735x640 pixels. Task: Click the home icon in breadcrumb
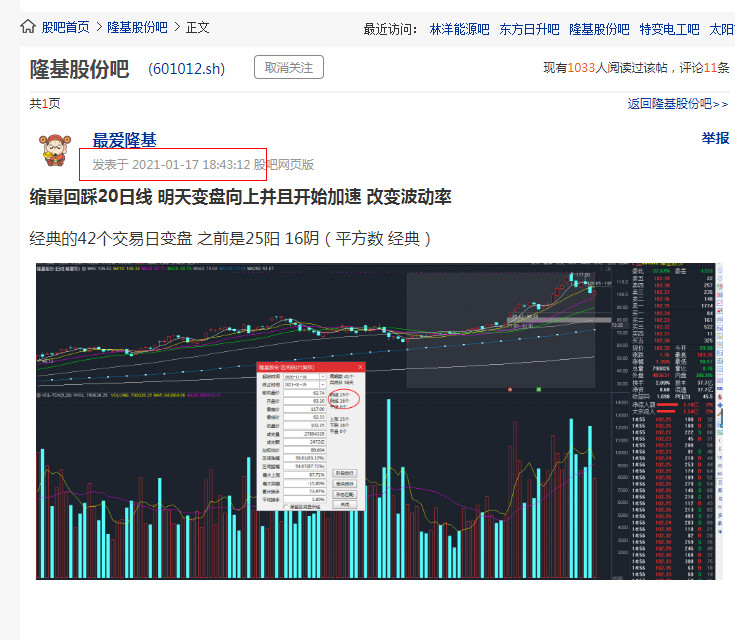point(28,27)
